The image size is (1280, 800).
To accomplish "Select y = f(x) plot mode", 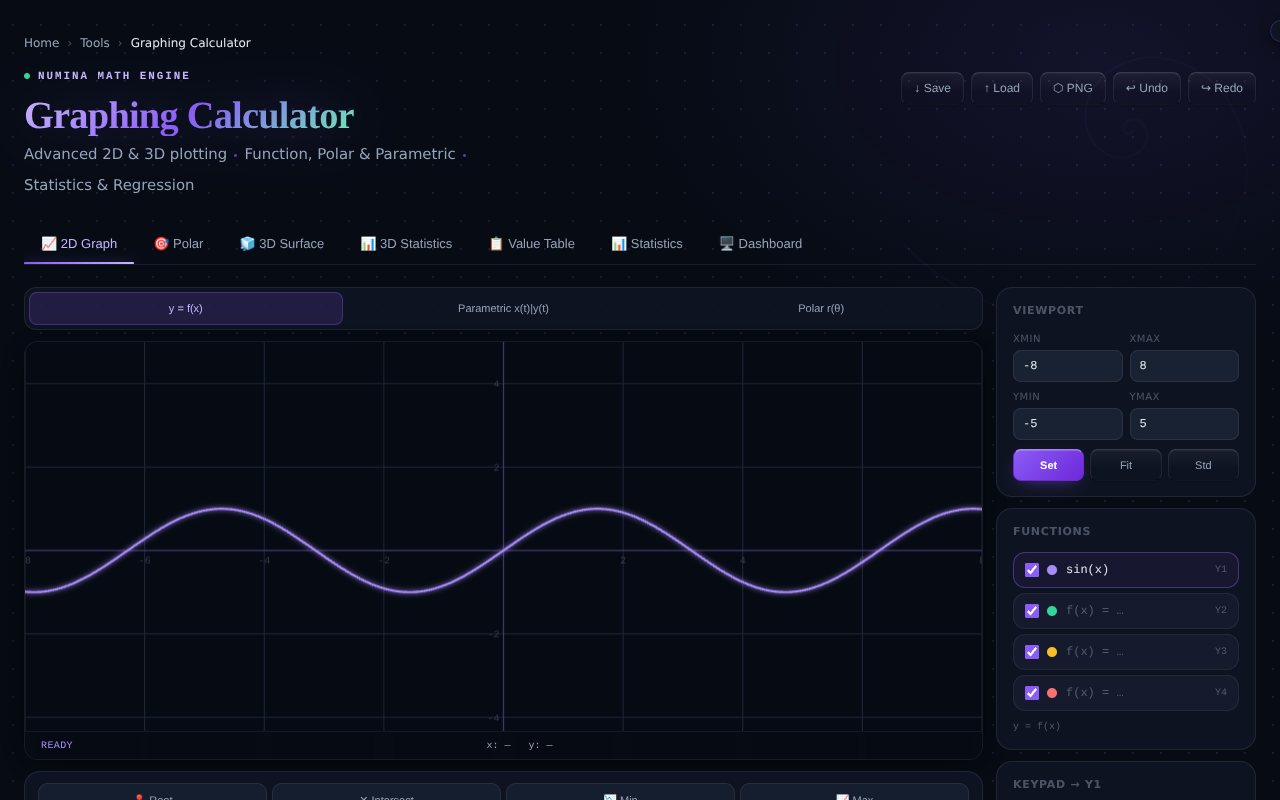I will (x=186, y=308).
